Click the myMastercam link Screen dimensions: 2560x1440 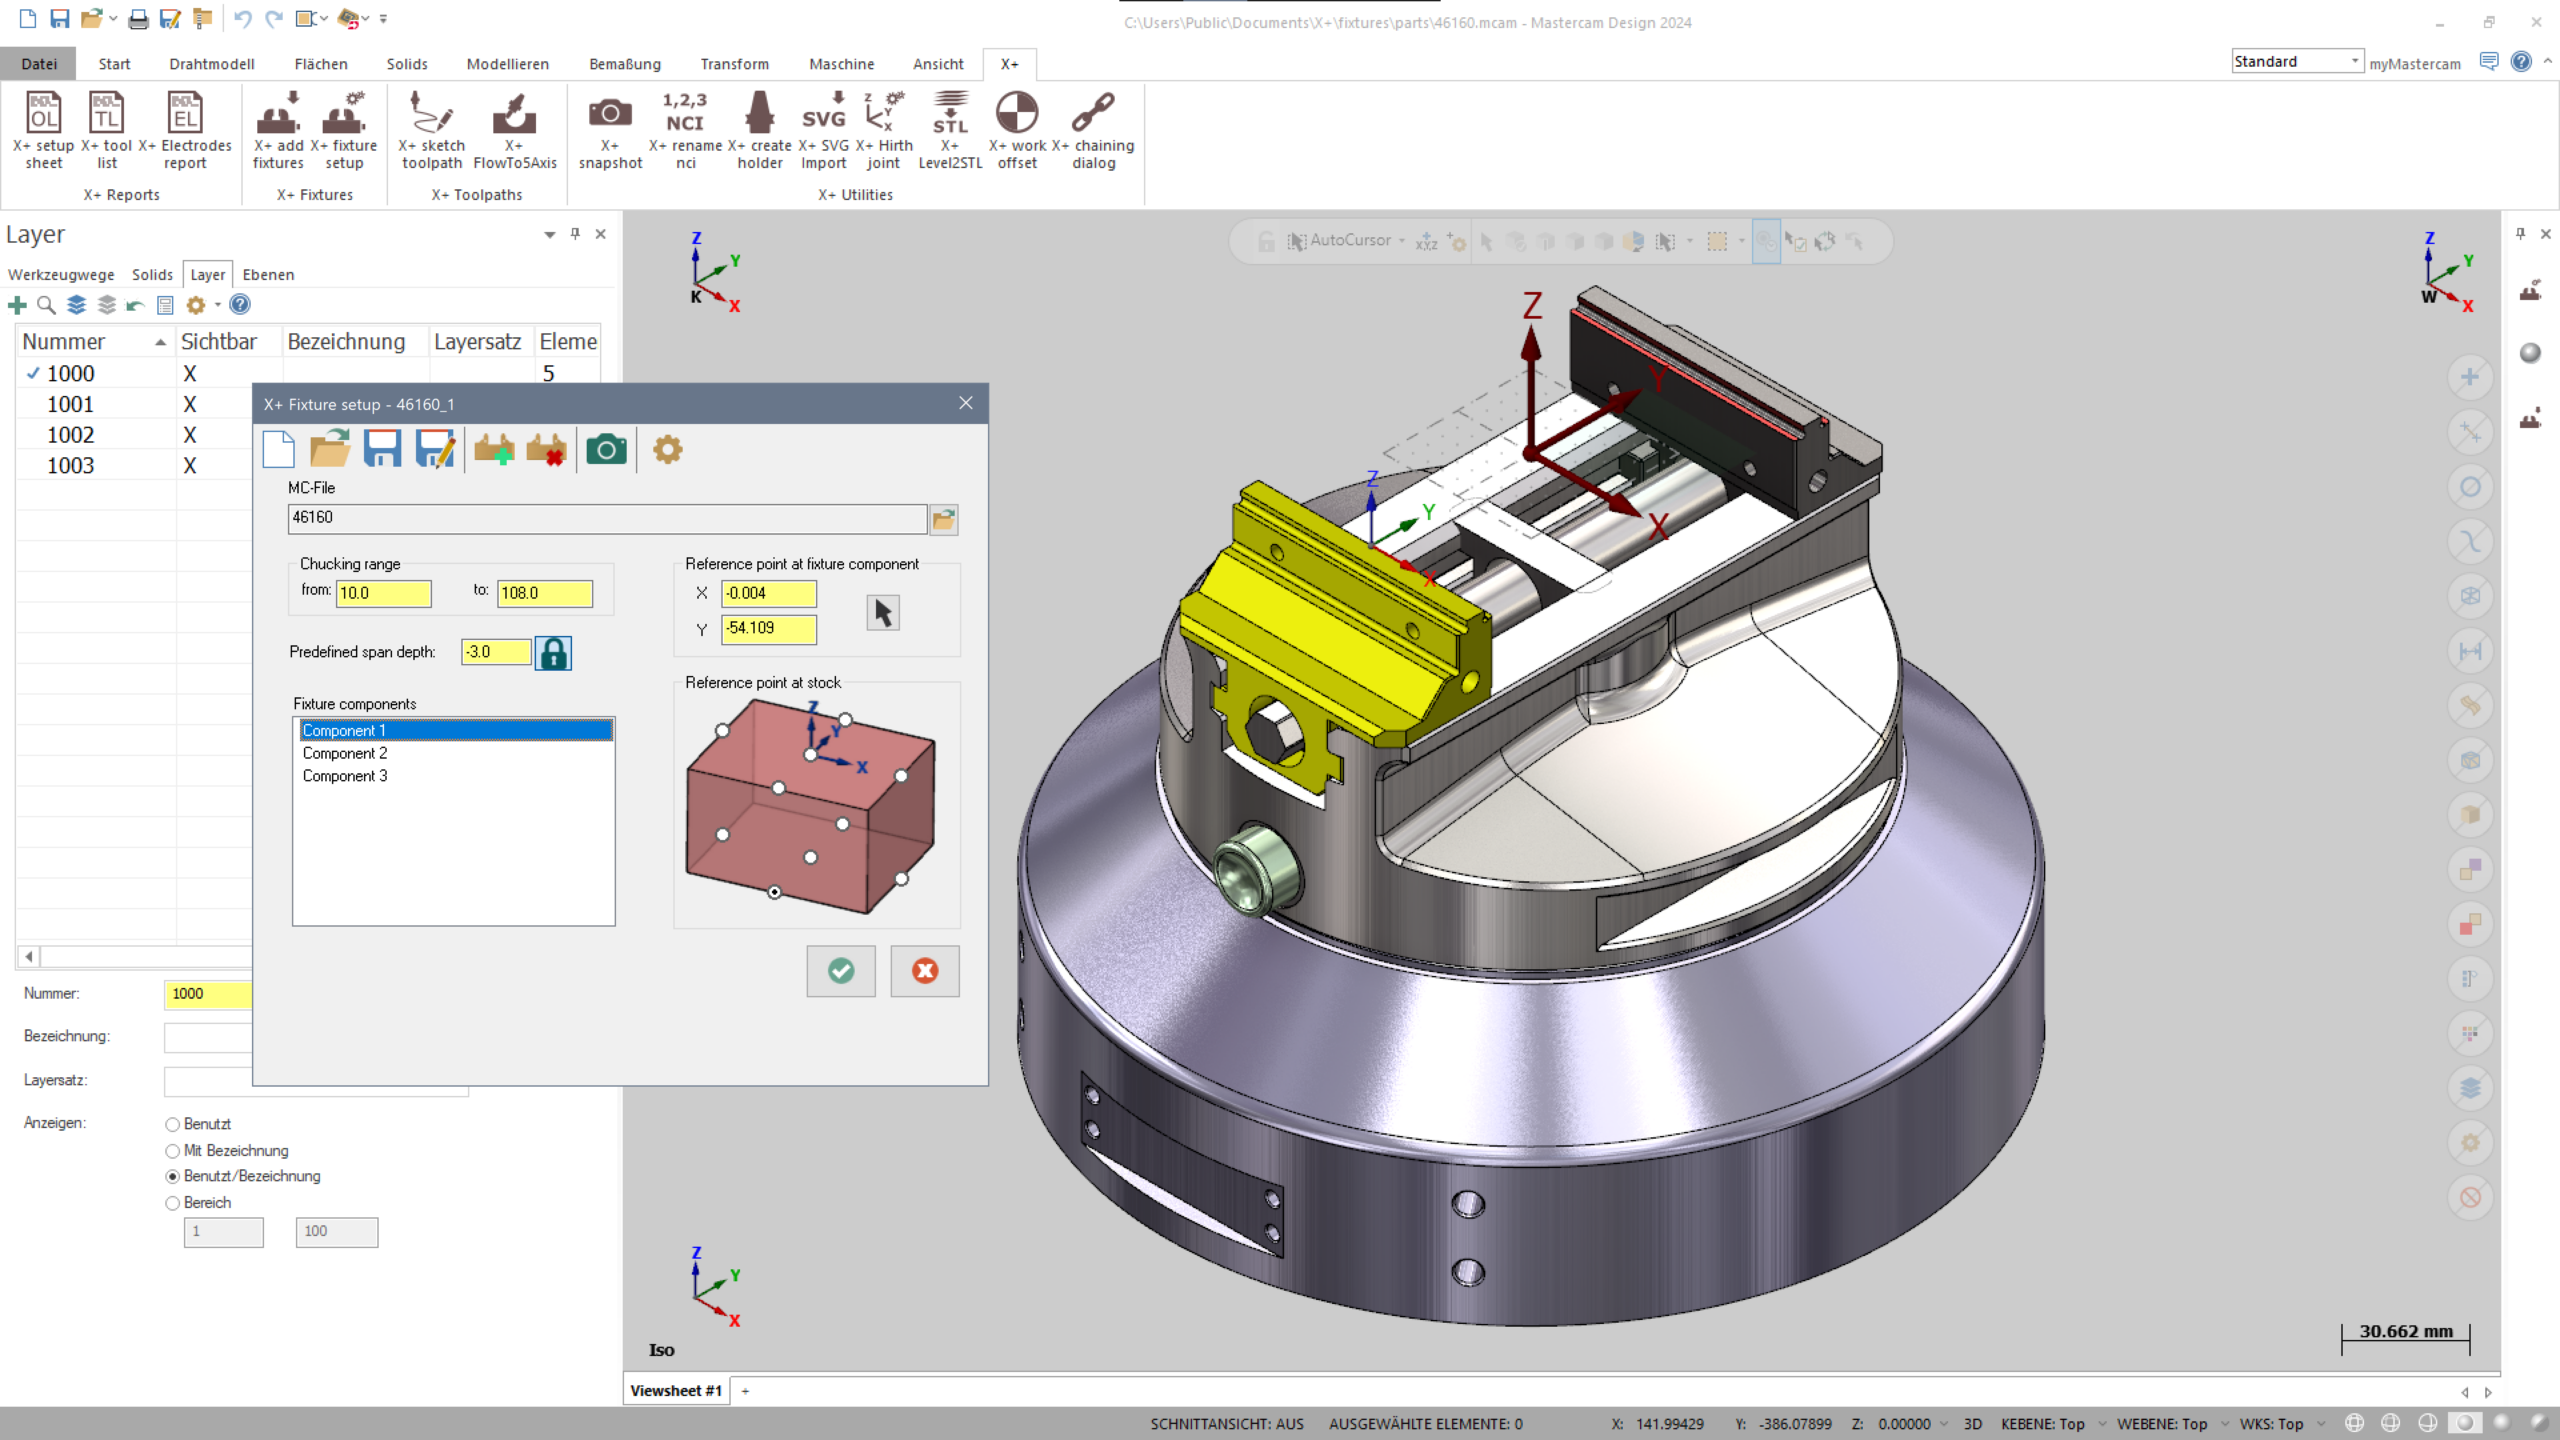(2415, 64)
